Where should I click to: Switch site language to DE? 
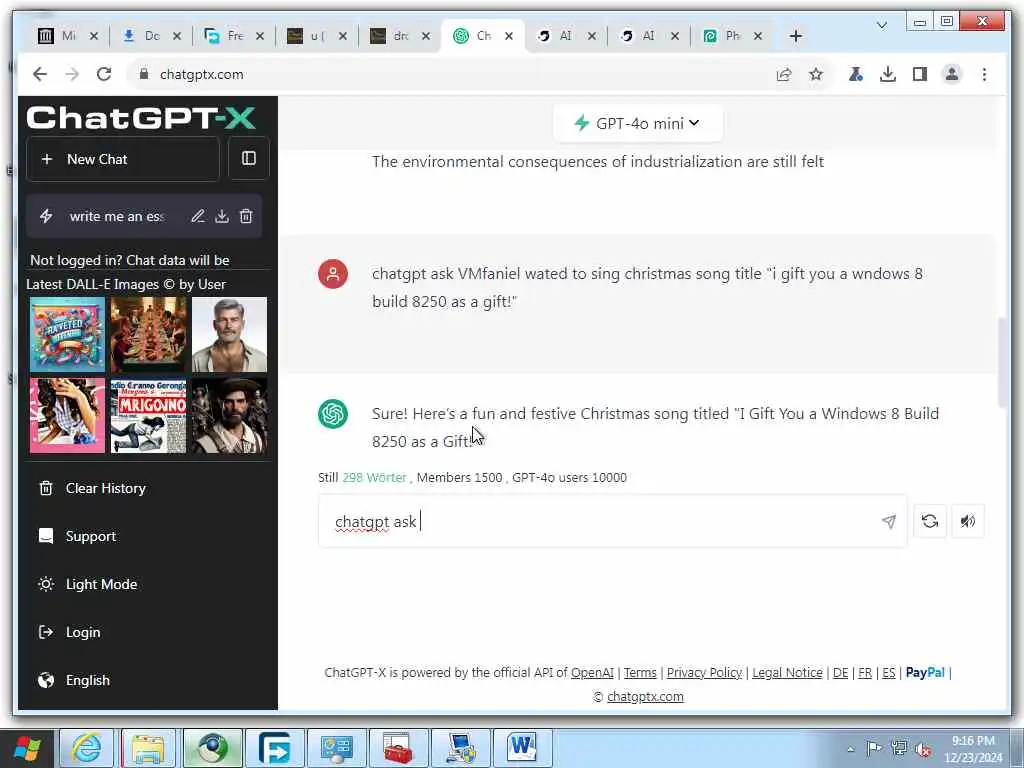840,673
